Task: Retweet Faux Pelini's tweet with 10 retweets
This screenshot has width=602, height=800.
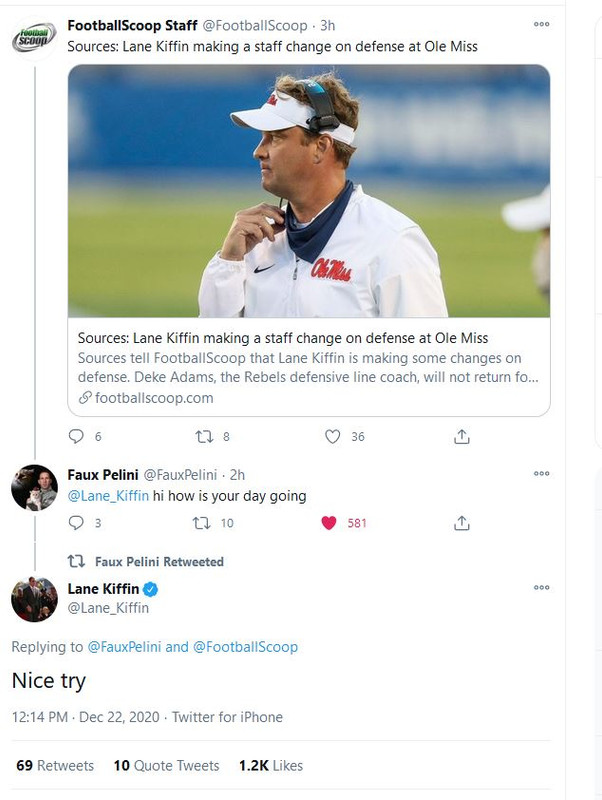Action: 202,523
